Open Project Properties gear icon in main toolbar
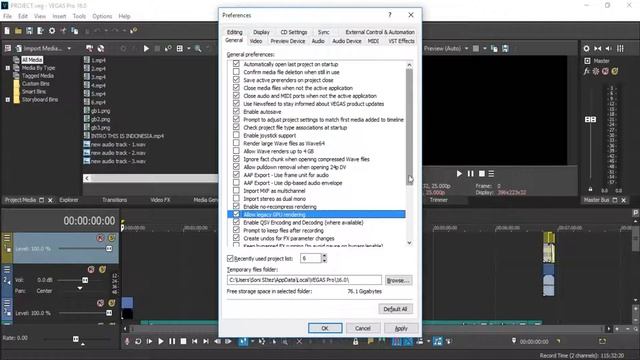The height and width of the screenshot is (360, 640). (52, 31)
